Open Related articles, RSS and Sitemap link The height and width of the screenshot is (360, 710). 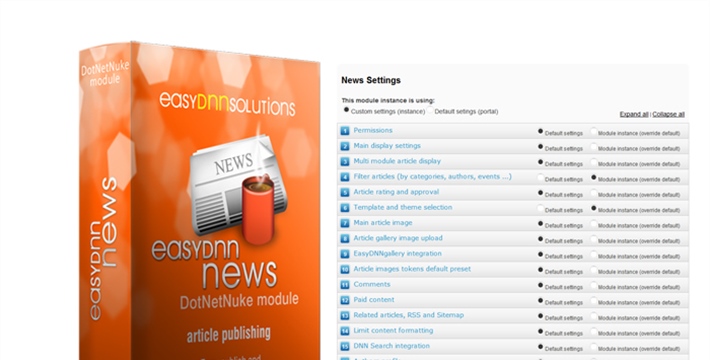tap(408, 315)
